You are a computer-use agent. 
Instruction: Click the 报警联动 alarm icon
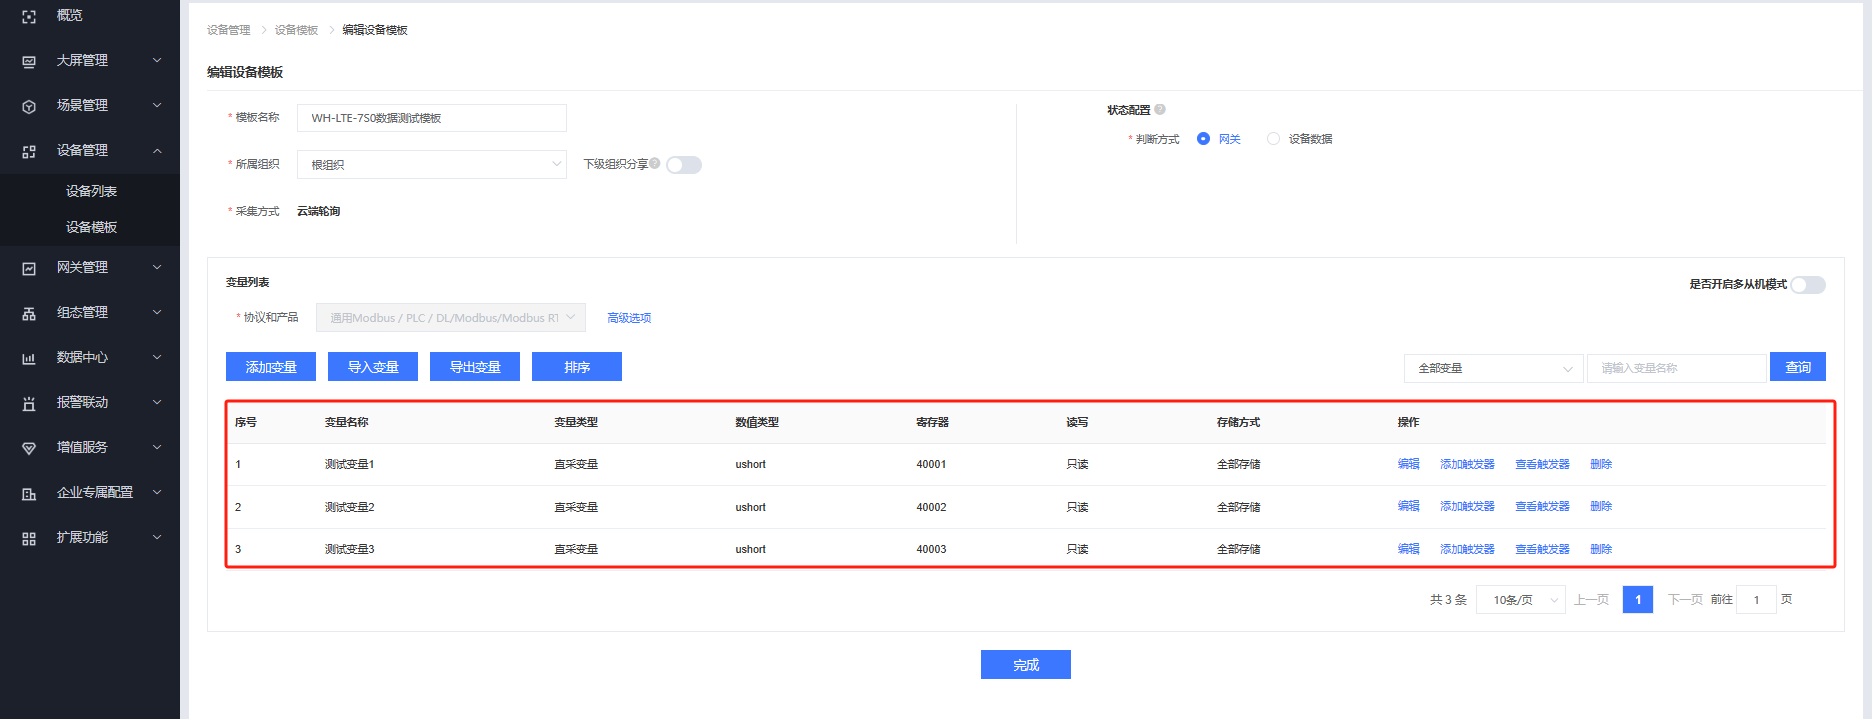click(29, 404)
